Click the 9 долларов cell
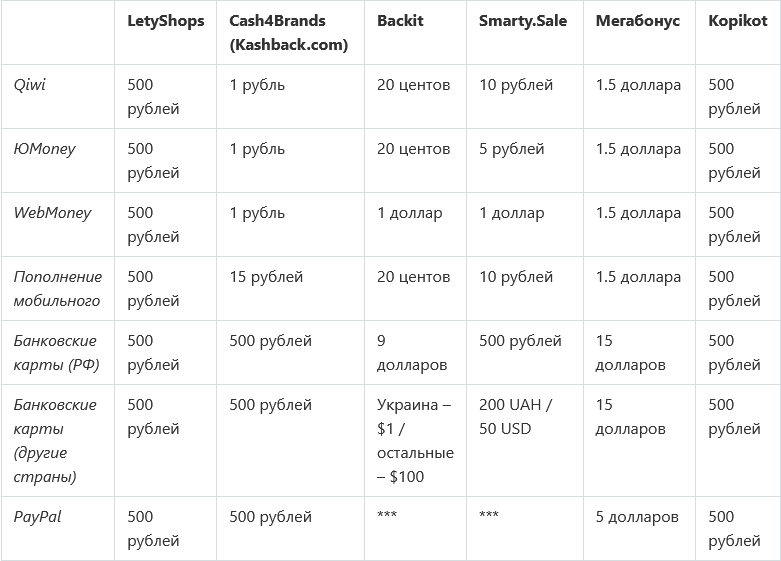The width and height of the screenshot is (781, 561). point(412,353)
